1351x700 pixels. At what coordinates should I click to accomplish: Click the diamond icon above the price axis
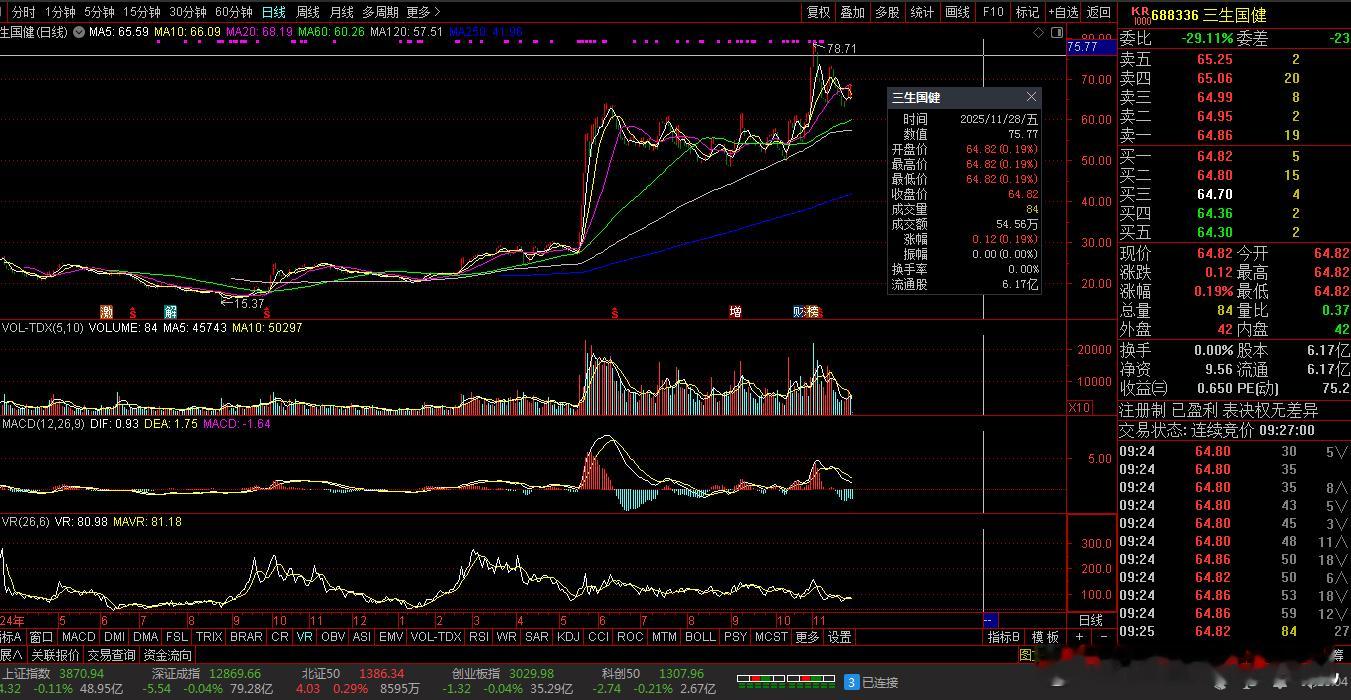point(1037,32)
